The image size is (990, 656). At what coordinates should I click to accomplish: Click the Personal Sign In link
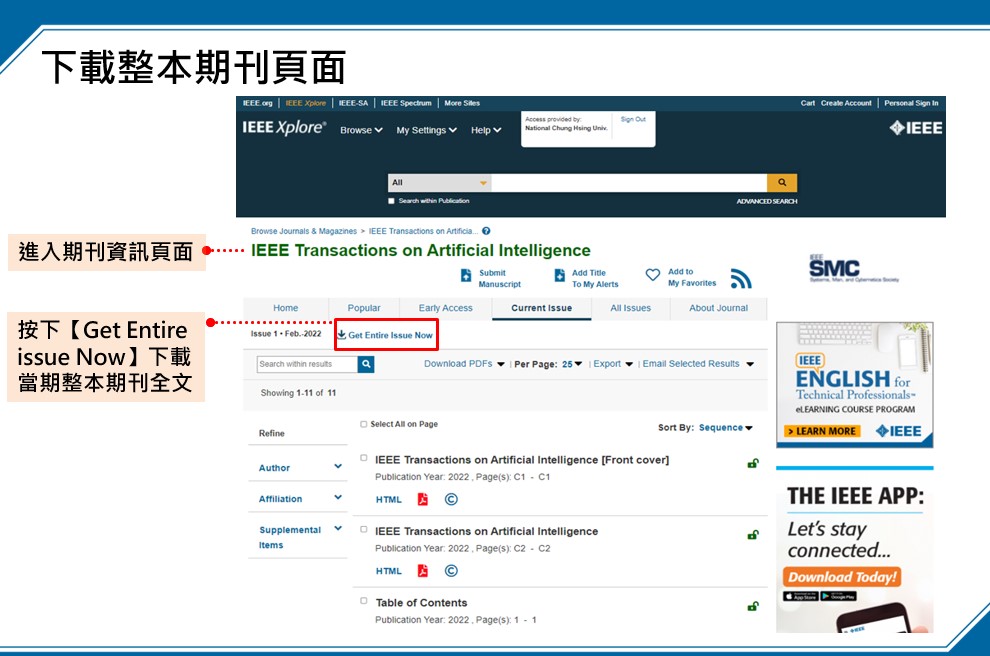(911, 103)
